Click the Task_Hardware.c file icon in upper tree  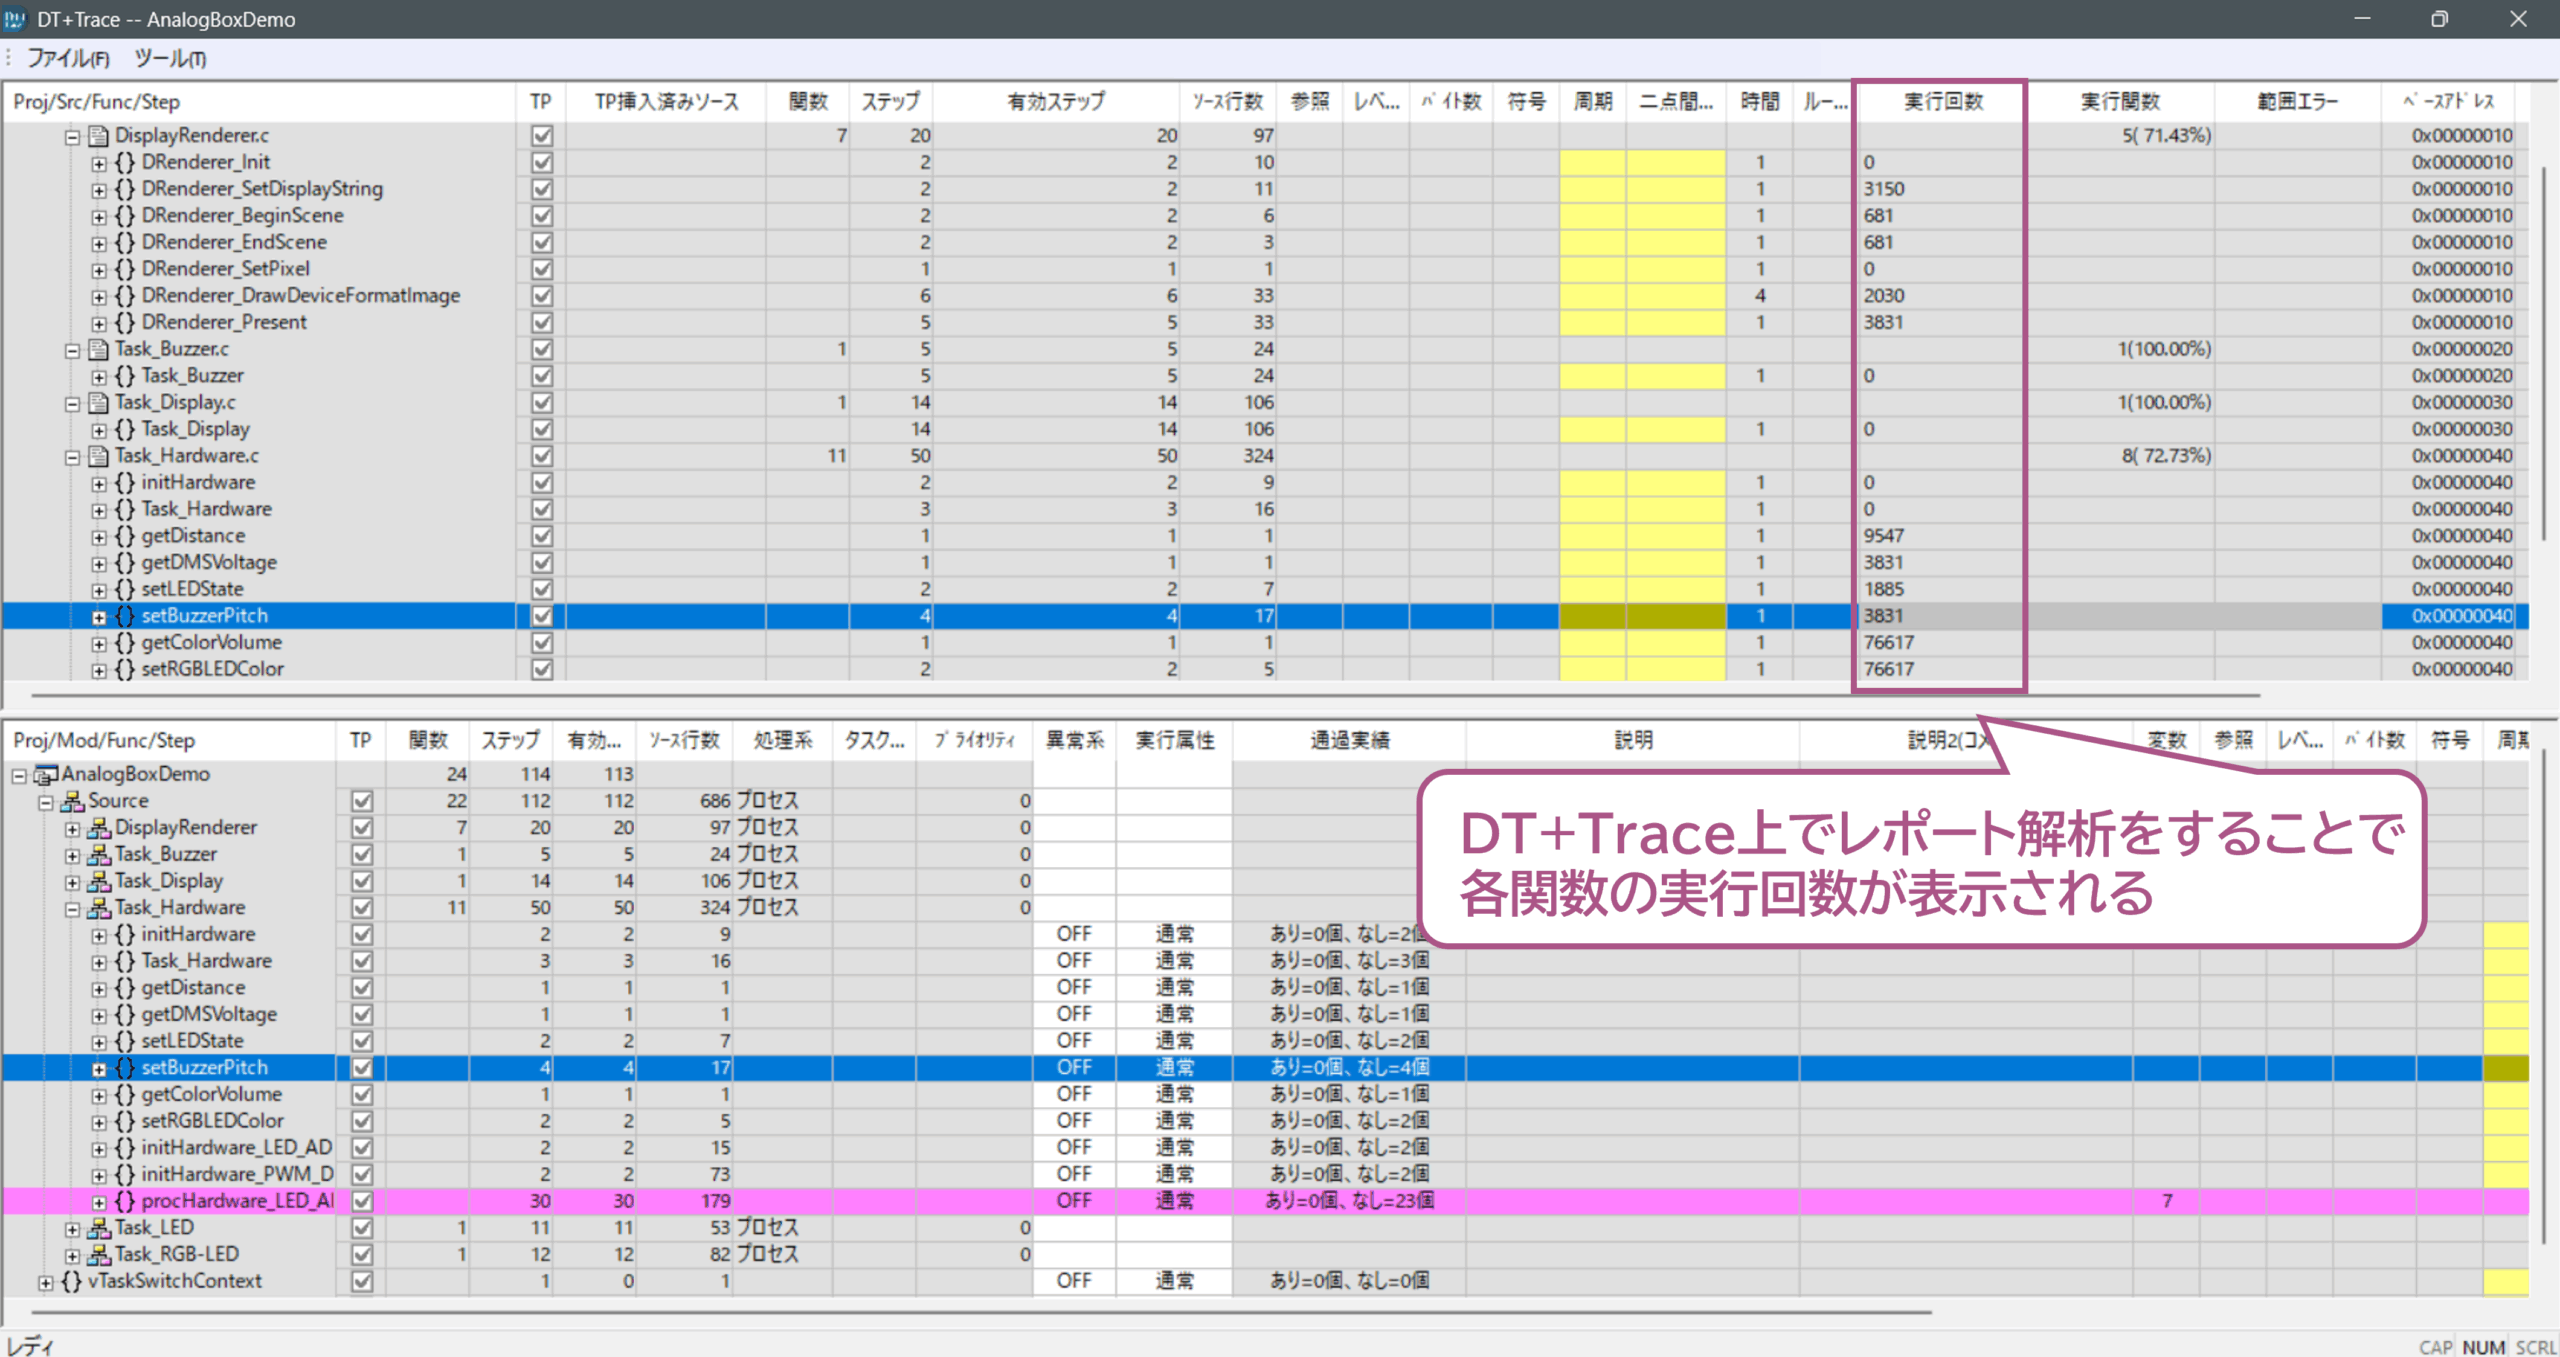click(x=98, y=456)
